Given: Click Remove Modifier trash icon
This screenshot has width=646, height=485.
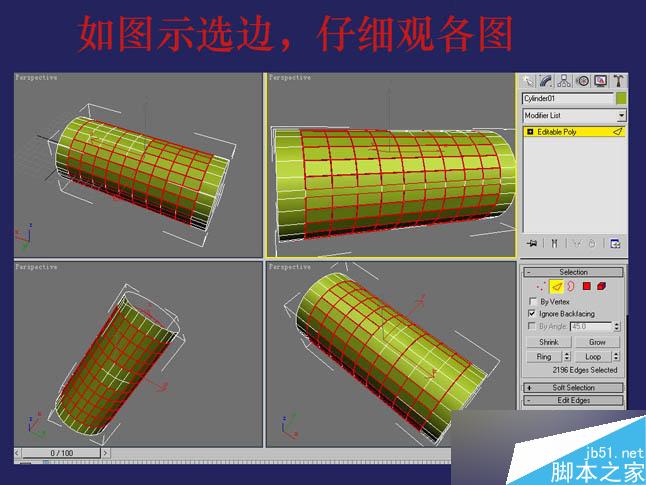Looking at the screenshot, I should [x=592, y=244].
